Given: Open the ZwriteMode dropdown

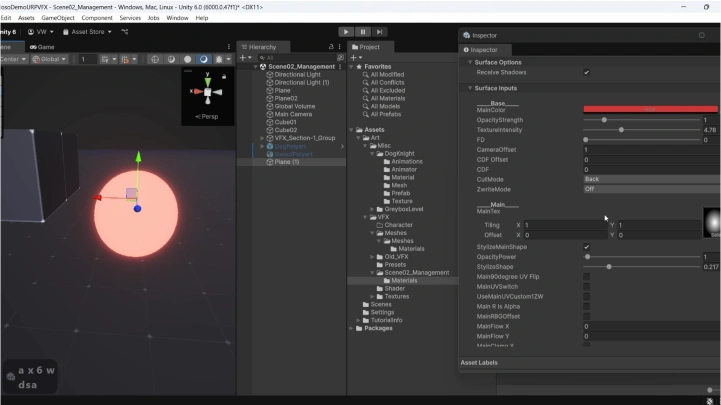Looking at the screenshot, I should pos(652,189).
